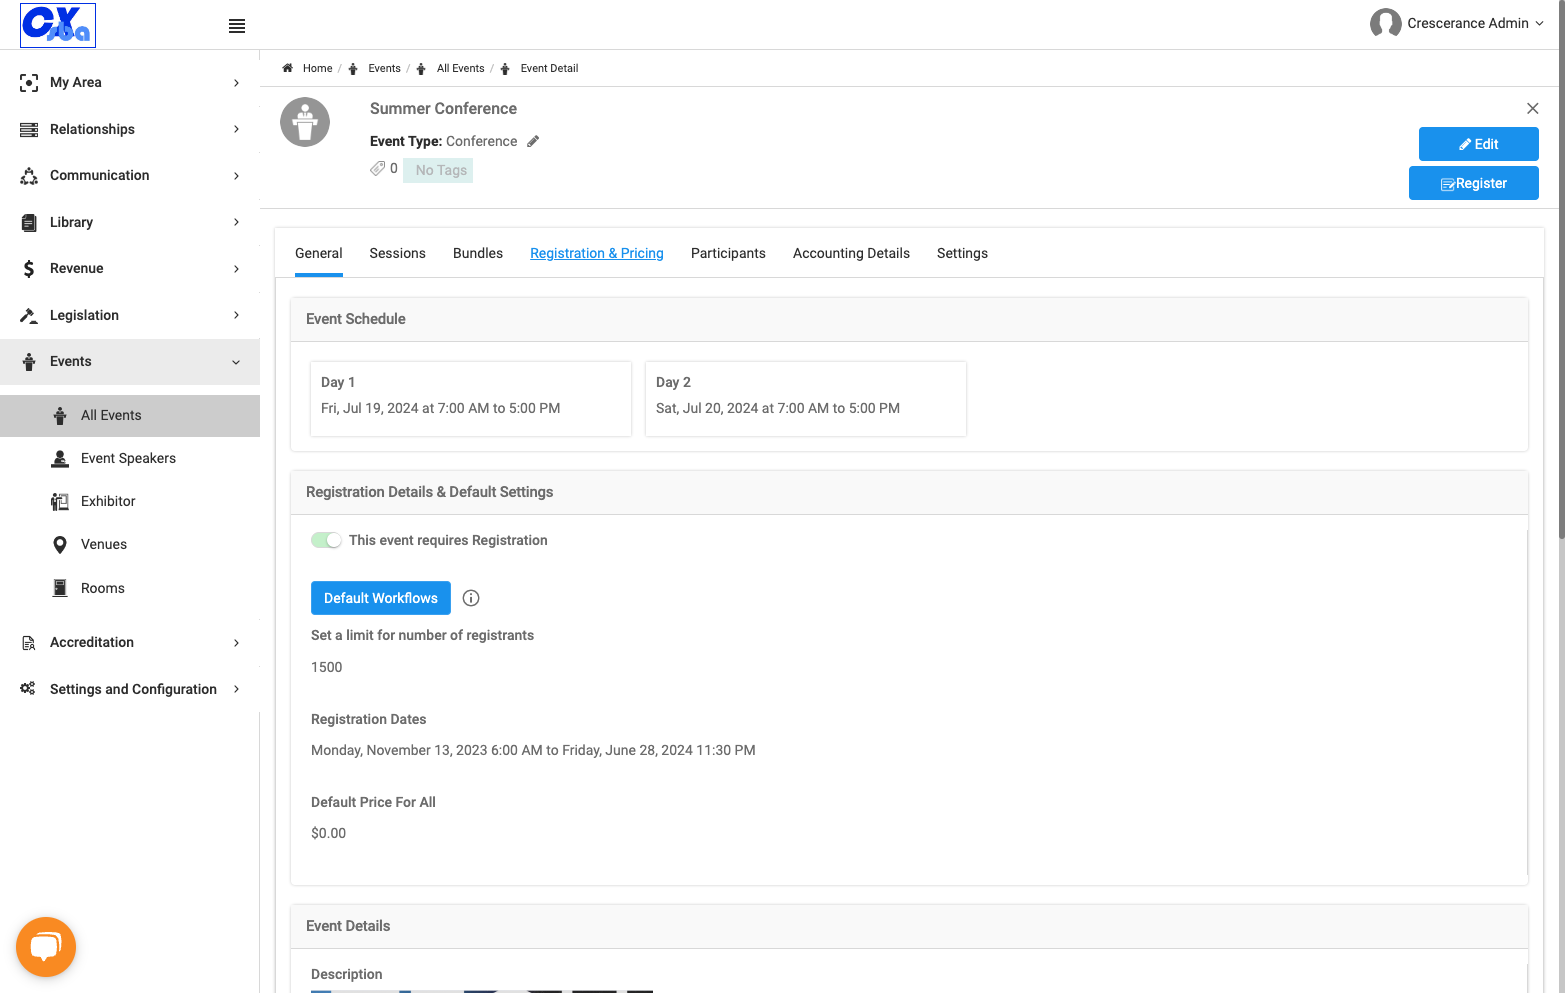1565x993 pixels.
Task: Open the Registration & Pricing tab
Action: [x=597, y=253]
